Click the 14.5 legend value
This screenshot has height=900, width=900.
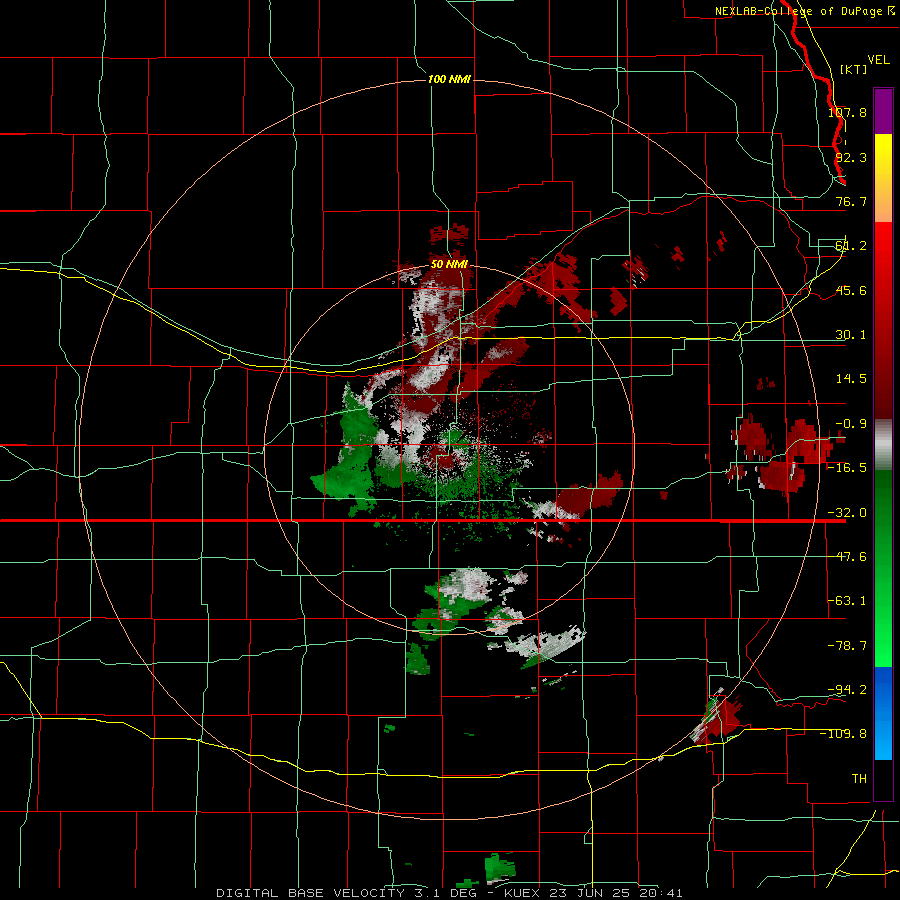(x=851, y=379)
